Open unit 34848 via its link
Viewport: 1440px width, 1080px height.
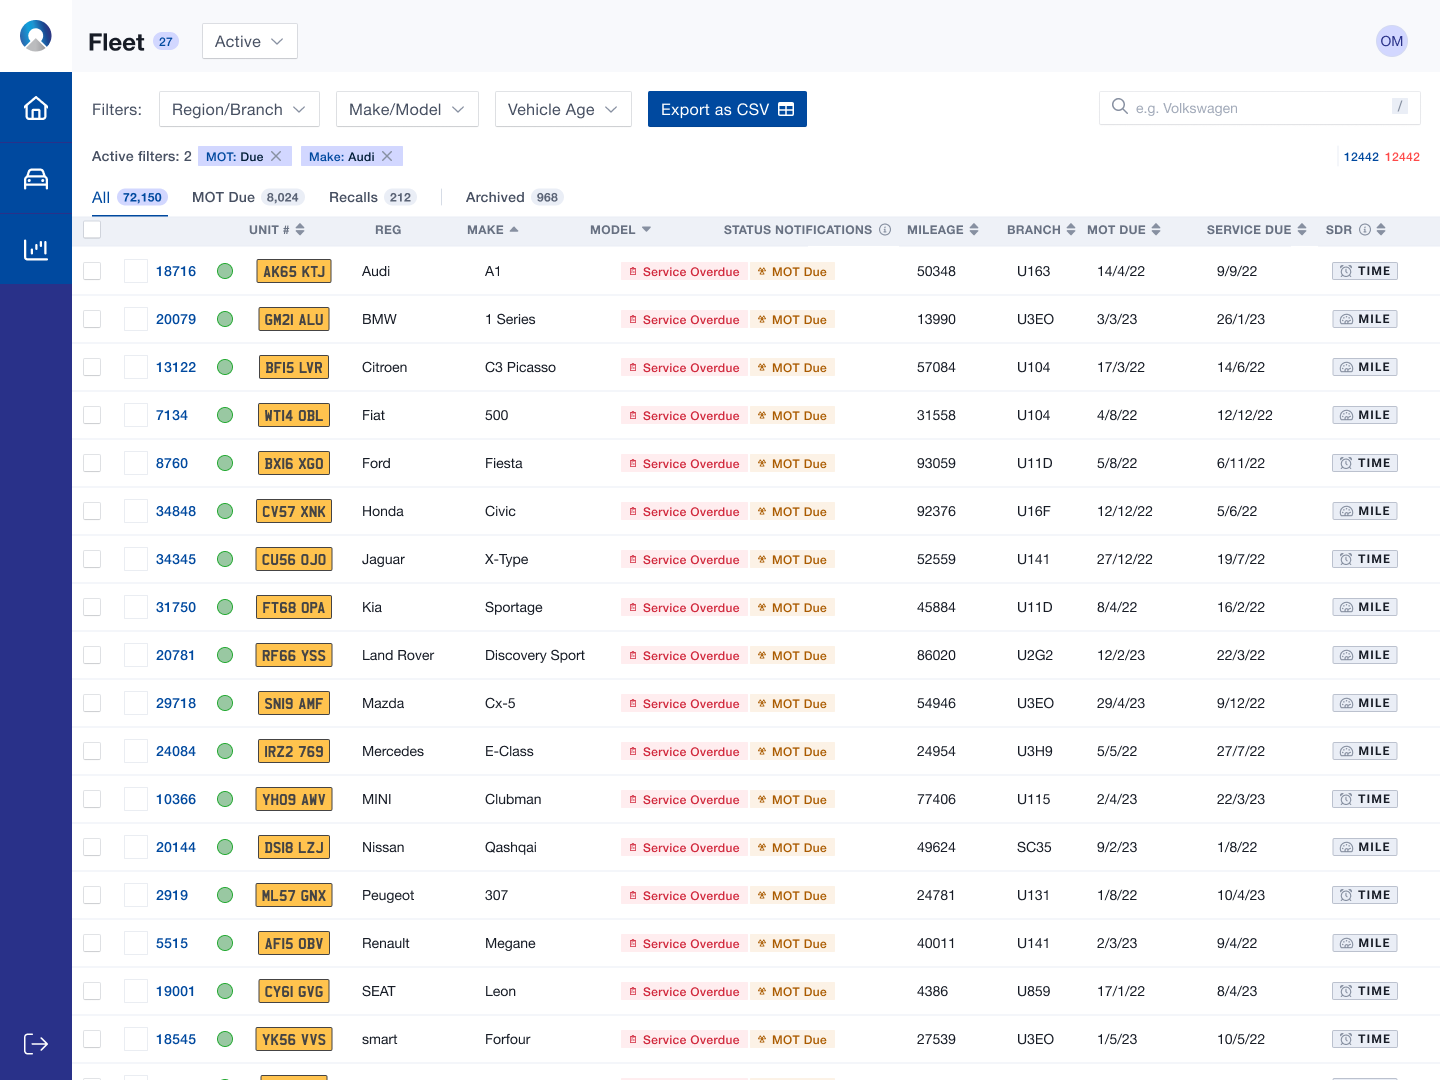[x=176, y=511]
